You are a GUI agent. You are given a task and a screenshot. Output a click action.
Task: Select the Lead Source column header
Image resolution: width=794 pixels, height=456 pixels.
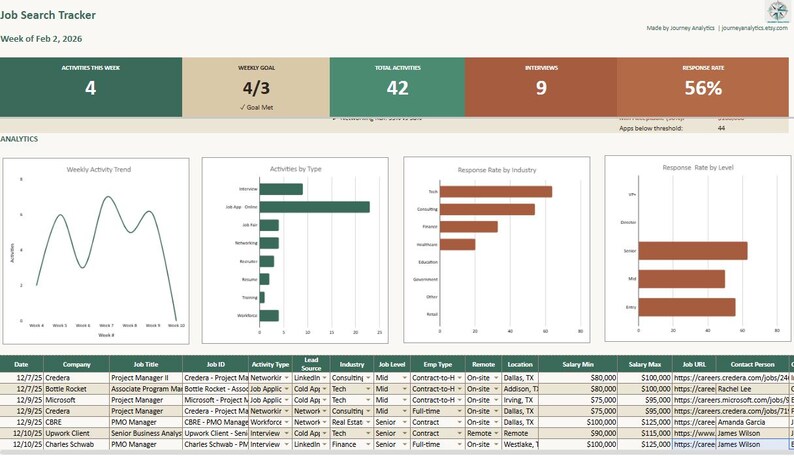point(311,364)
